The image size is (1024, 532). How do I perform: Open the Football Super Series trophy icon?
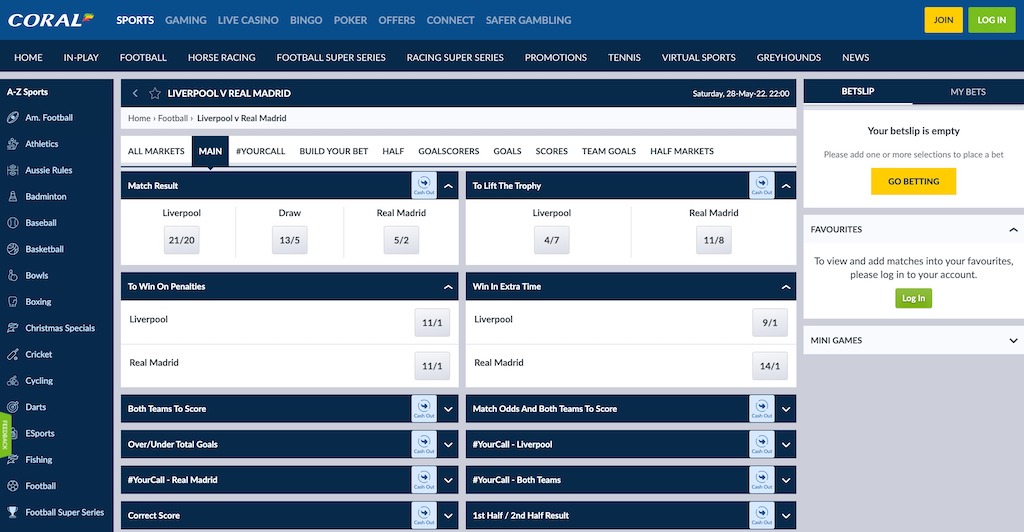12,512
